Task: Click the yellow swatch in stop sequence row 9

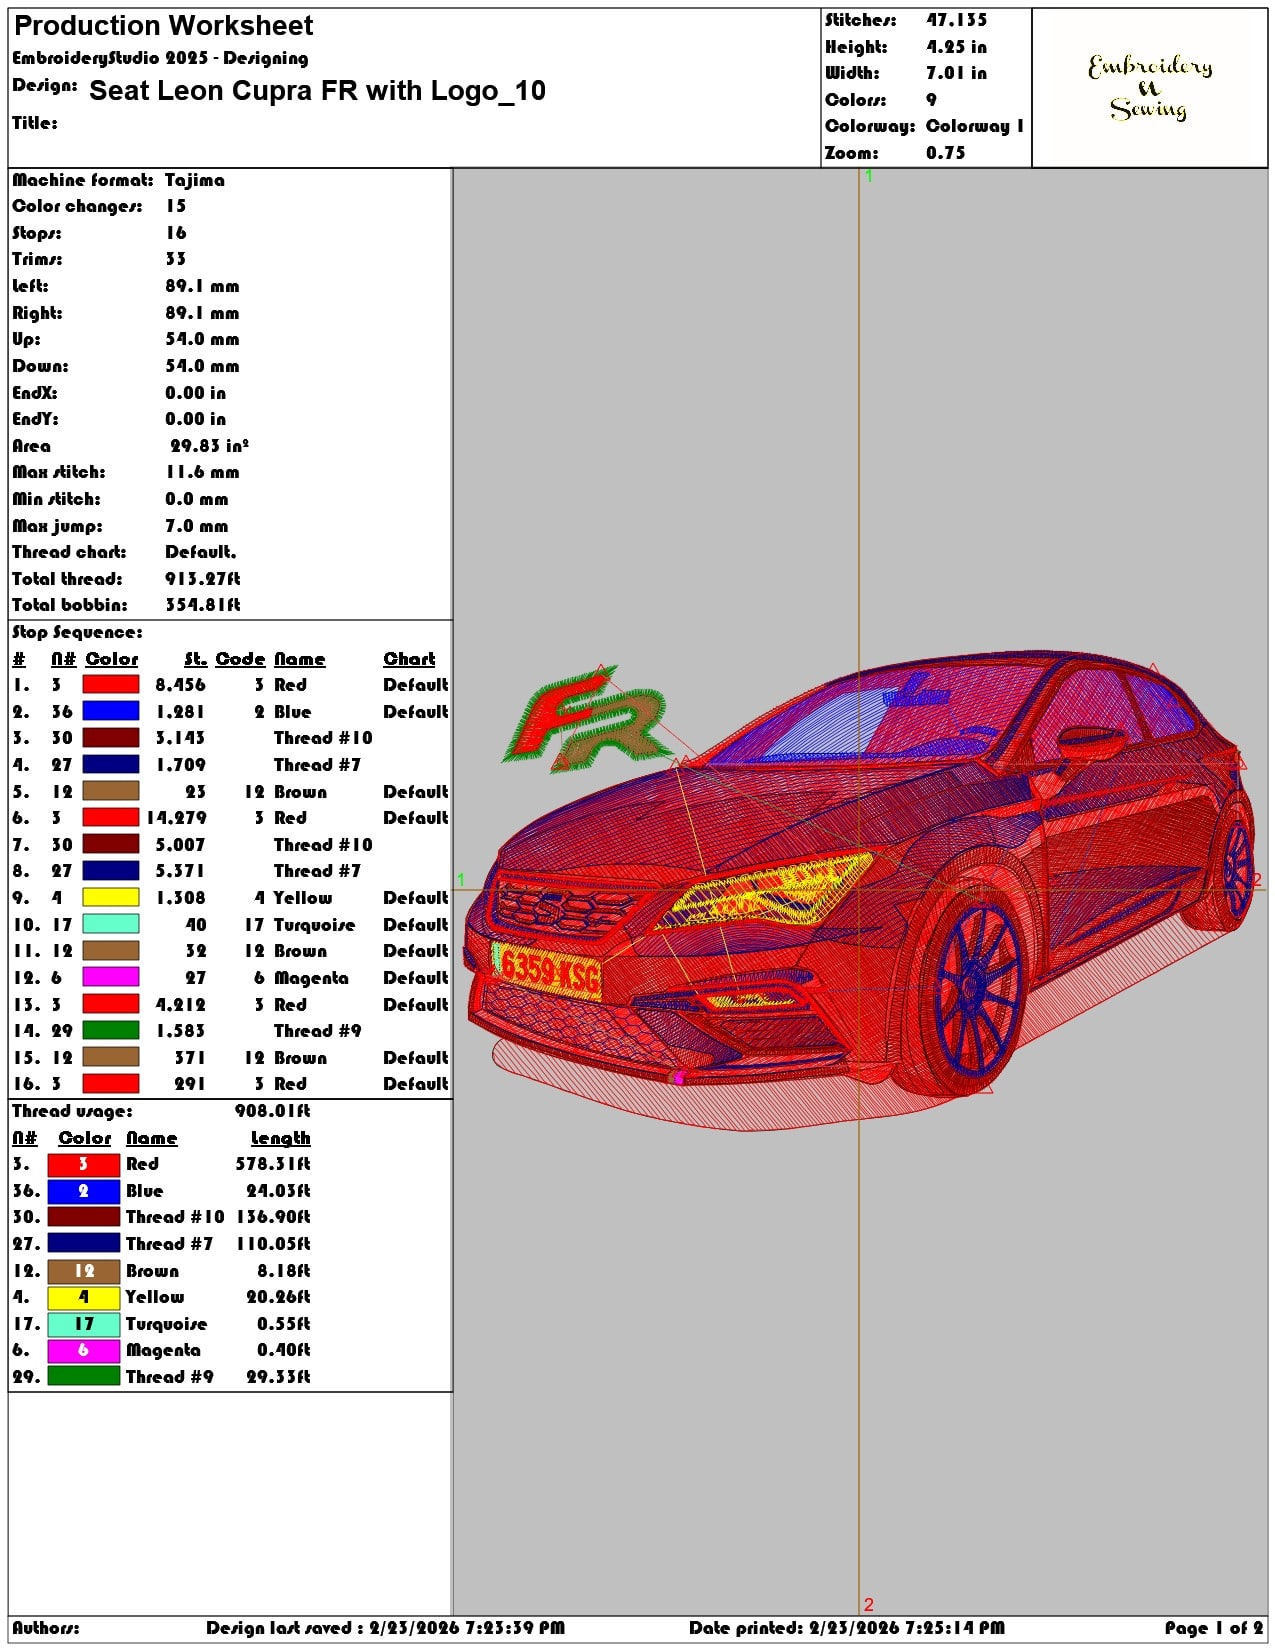Action: pos(110,898)
